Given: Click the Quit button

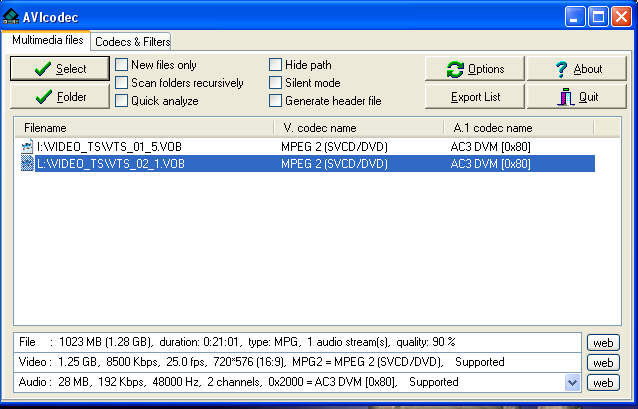Looking at the screenshot, I should [x=577, y=97].
